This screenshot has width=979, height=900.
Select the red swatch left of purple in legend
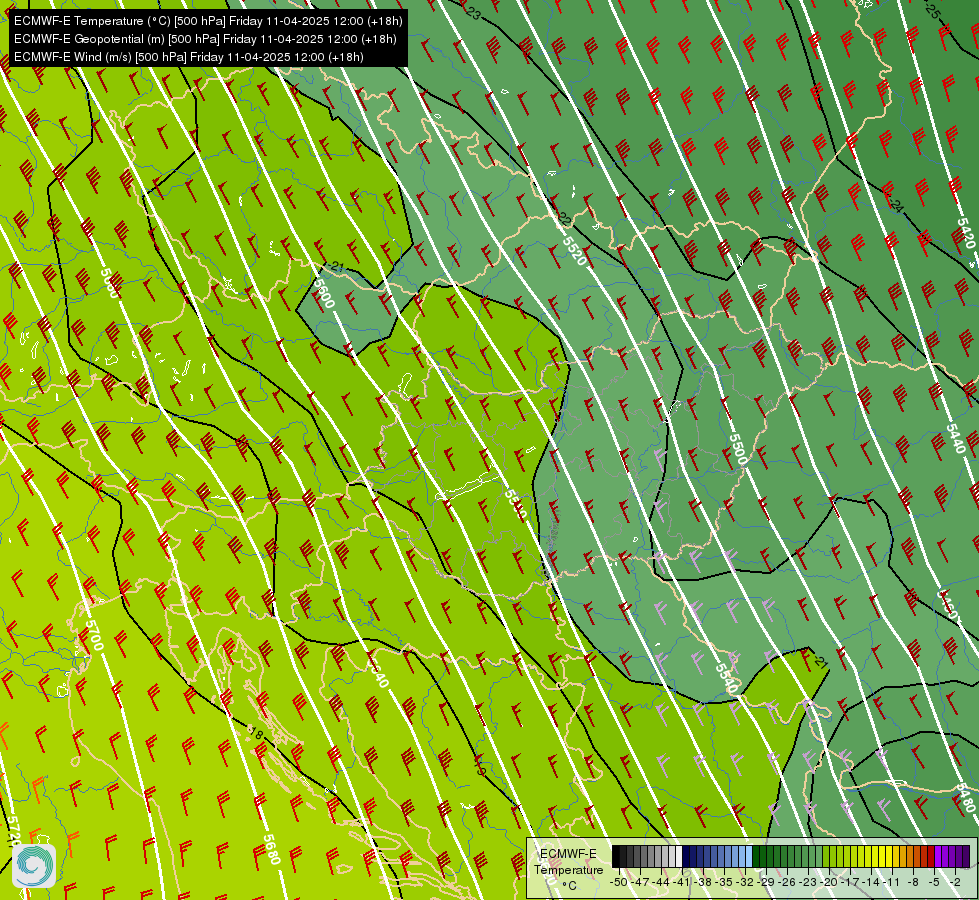931,856
